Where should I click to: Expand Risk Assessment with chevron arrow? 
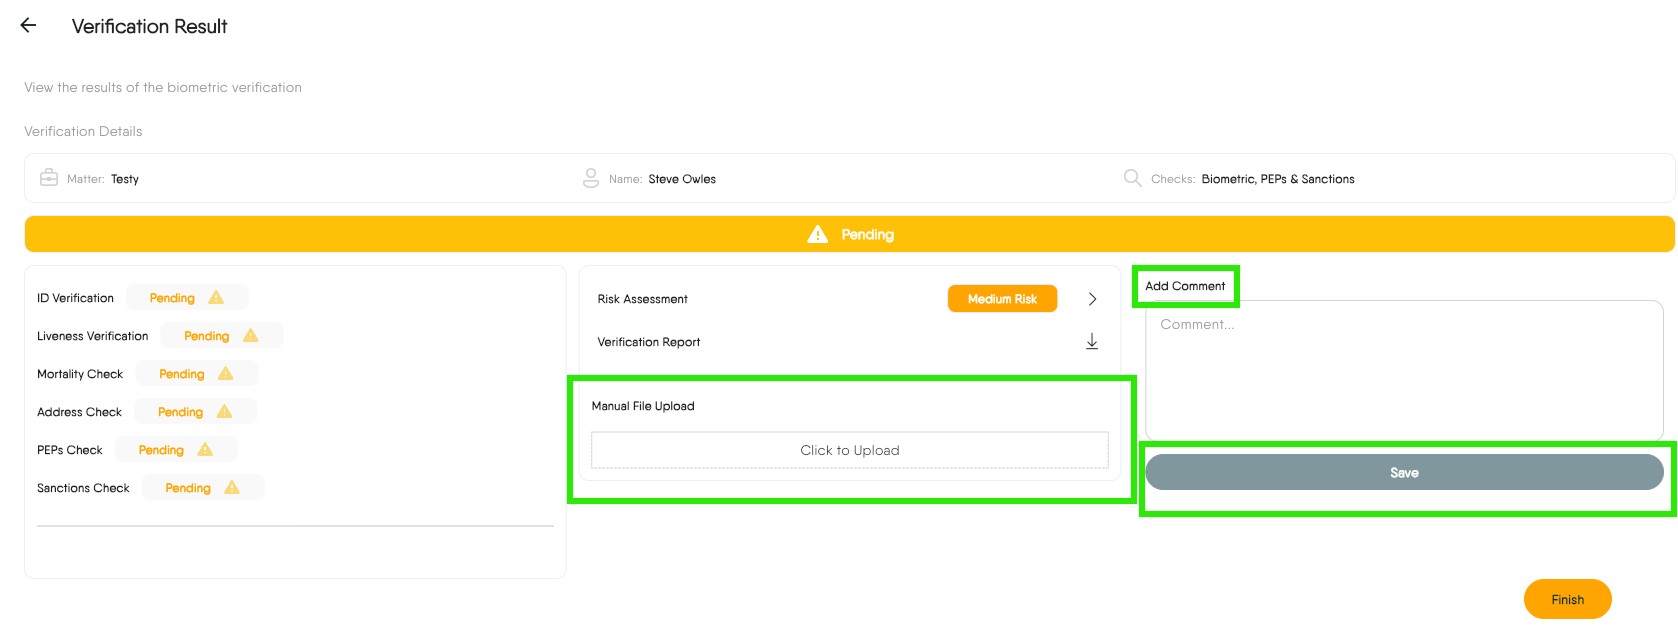click(1092, 299)
